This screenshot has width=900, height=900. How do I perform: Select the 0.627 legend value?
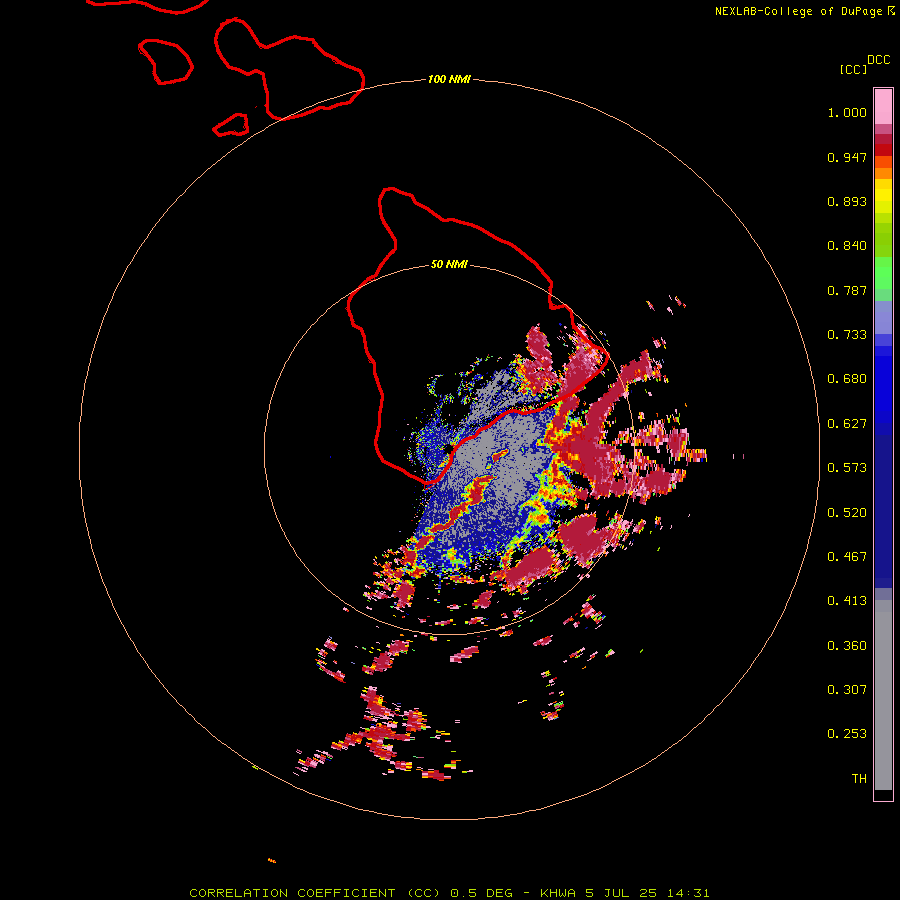click(x=847, y=424)
